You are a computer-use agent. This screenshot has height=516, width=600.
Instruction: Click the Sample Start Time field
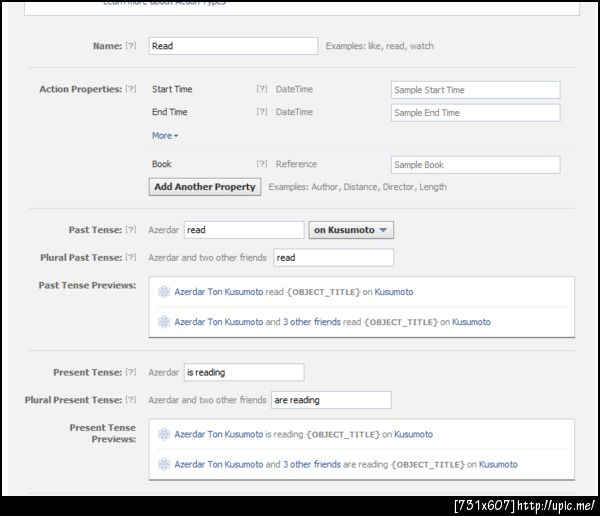click(476, 90)
